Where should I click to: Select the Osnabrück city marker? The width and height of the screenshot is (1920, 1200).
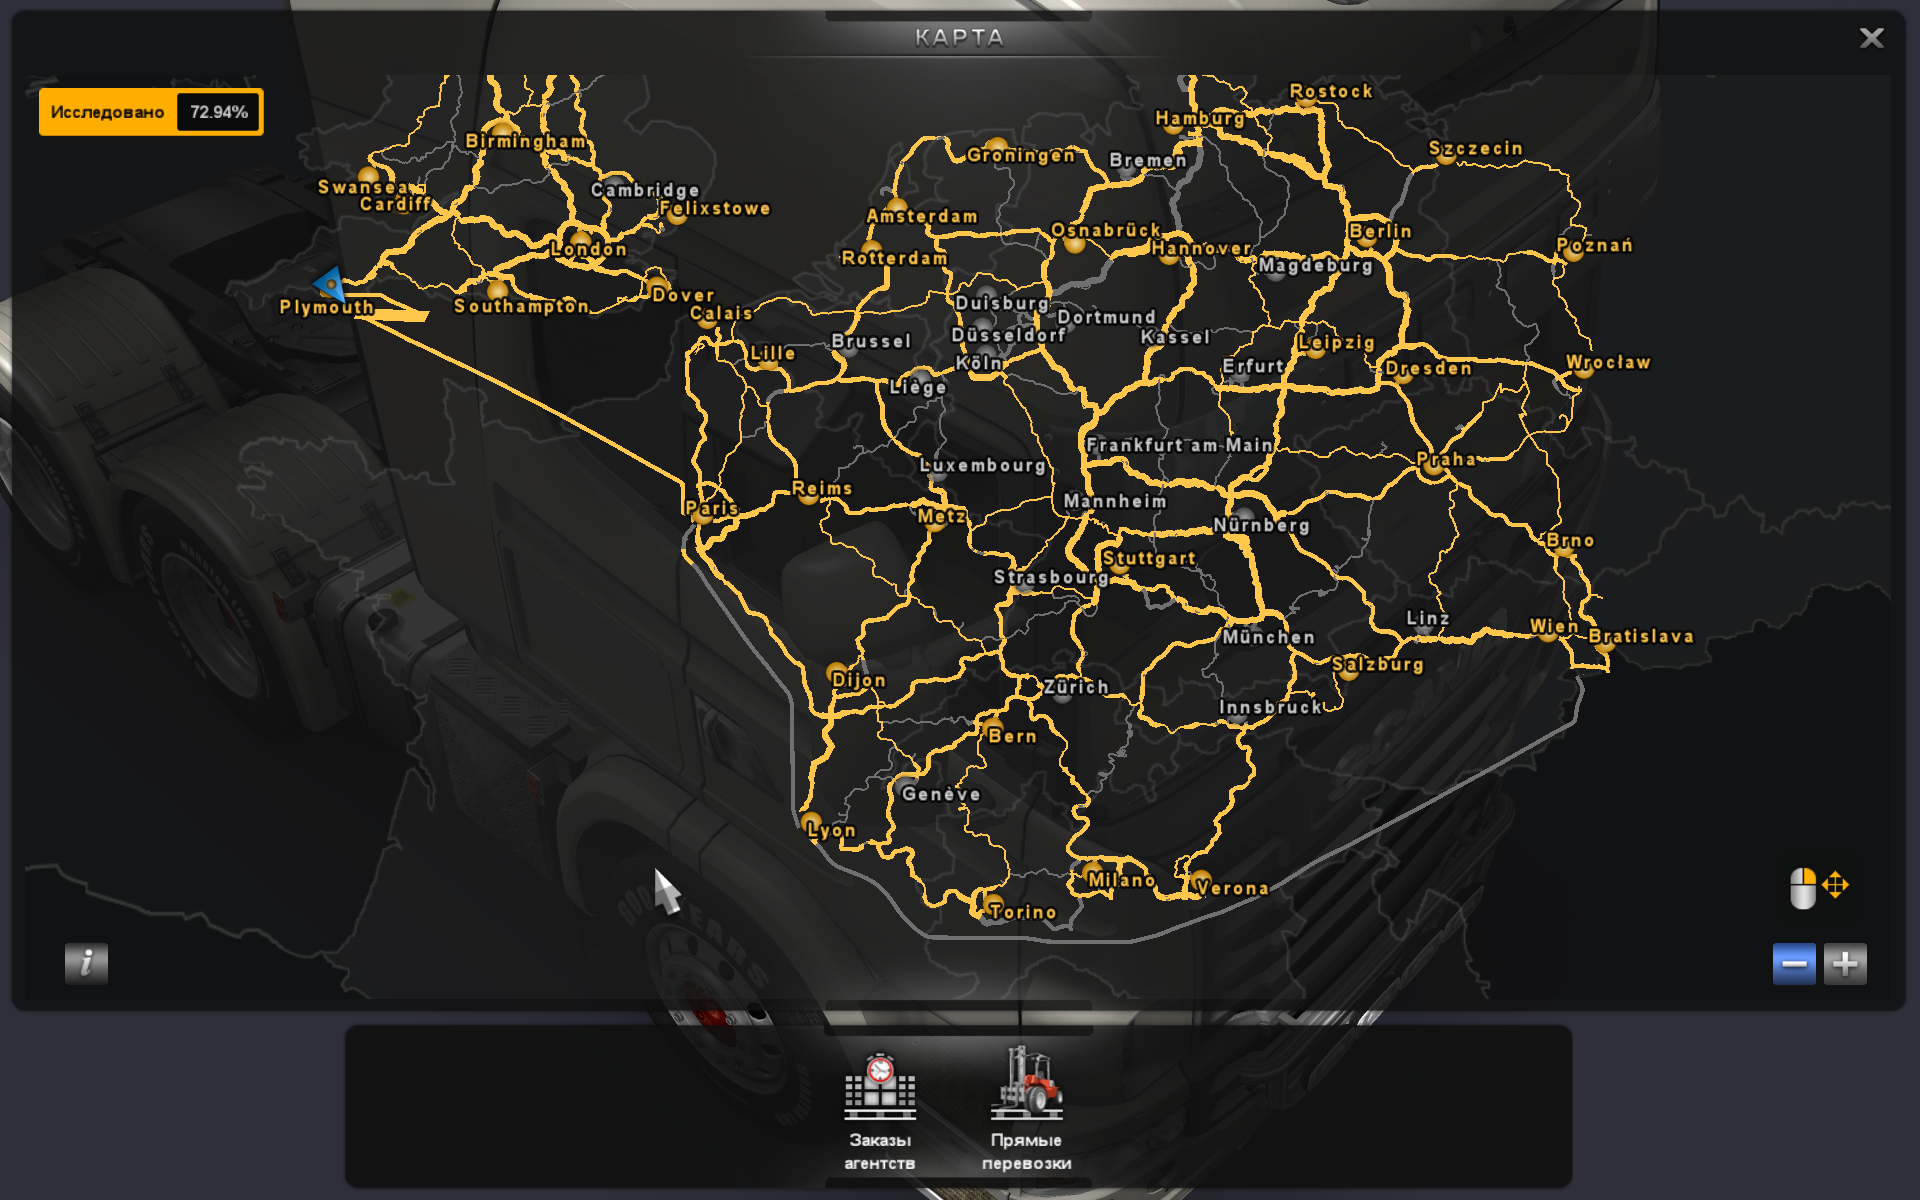(x=1075, y=243)
